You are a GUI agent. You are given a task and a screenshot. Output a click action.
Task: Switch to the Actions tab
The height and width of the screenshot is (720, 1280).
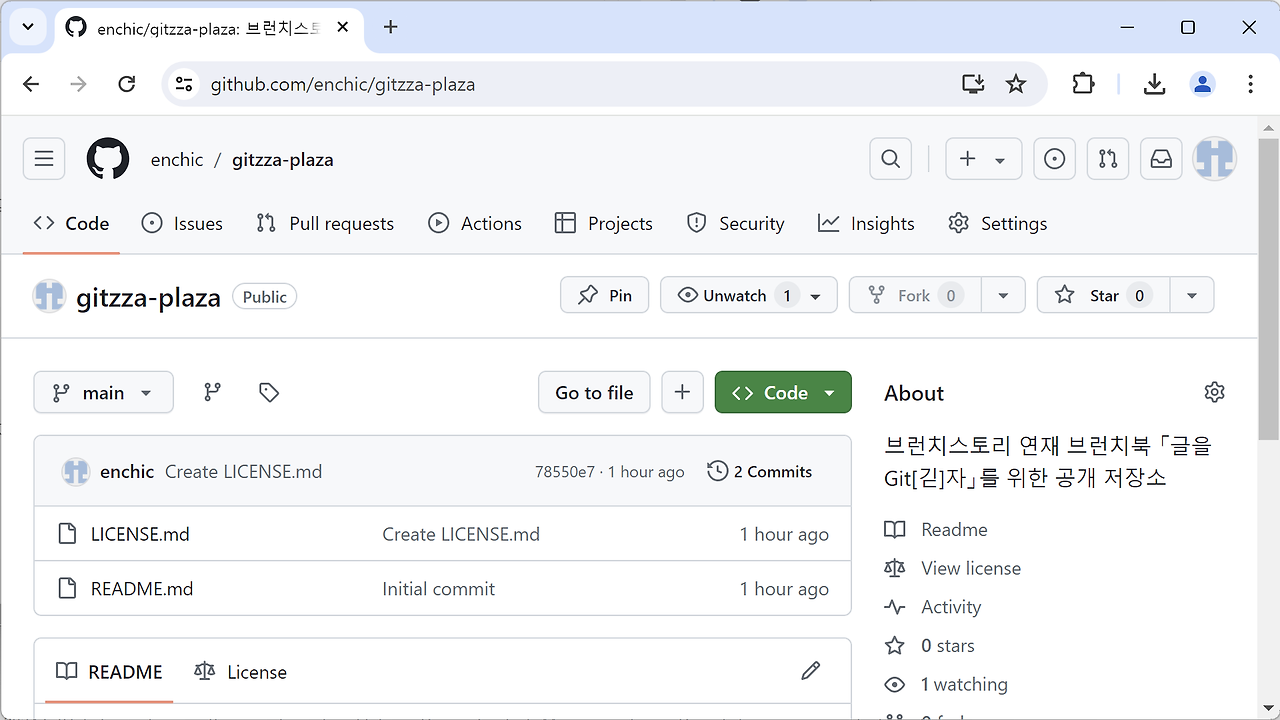pyautogui.click(x=475, y=224)
